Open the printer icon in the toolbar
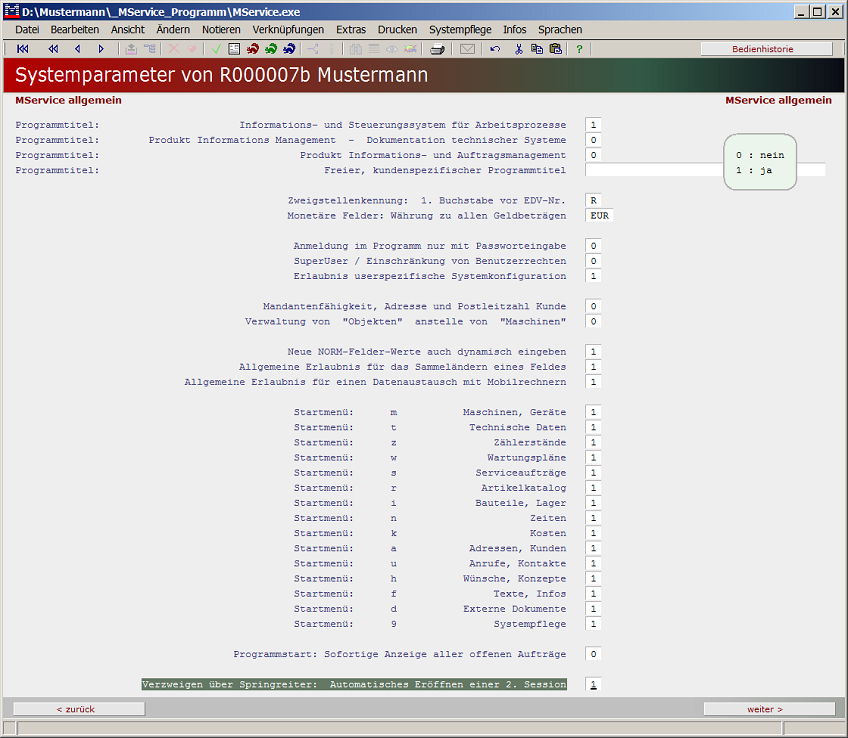The image size is (848, 738). click(436, 47)
